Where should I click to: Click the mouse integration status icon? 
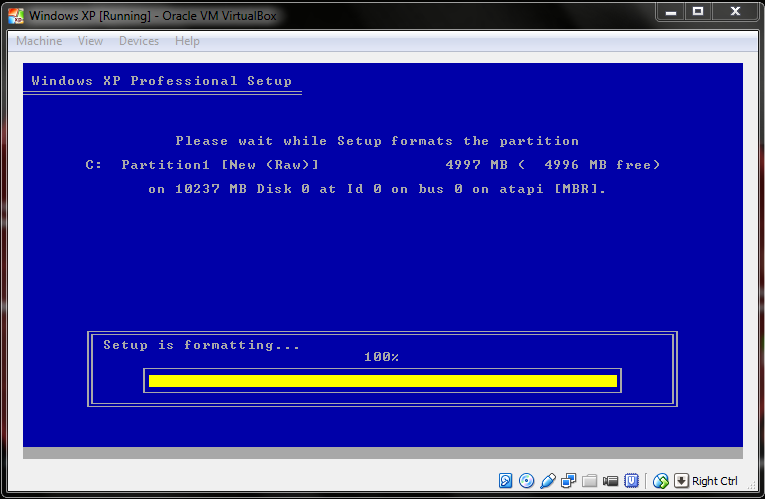click(x=661, y=481)
